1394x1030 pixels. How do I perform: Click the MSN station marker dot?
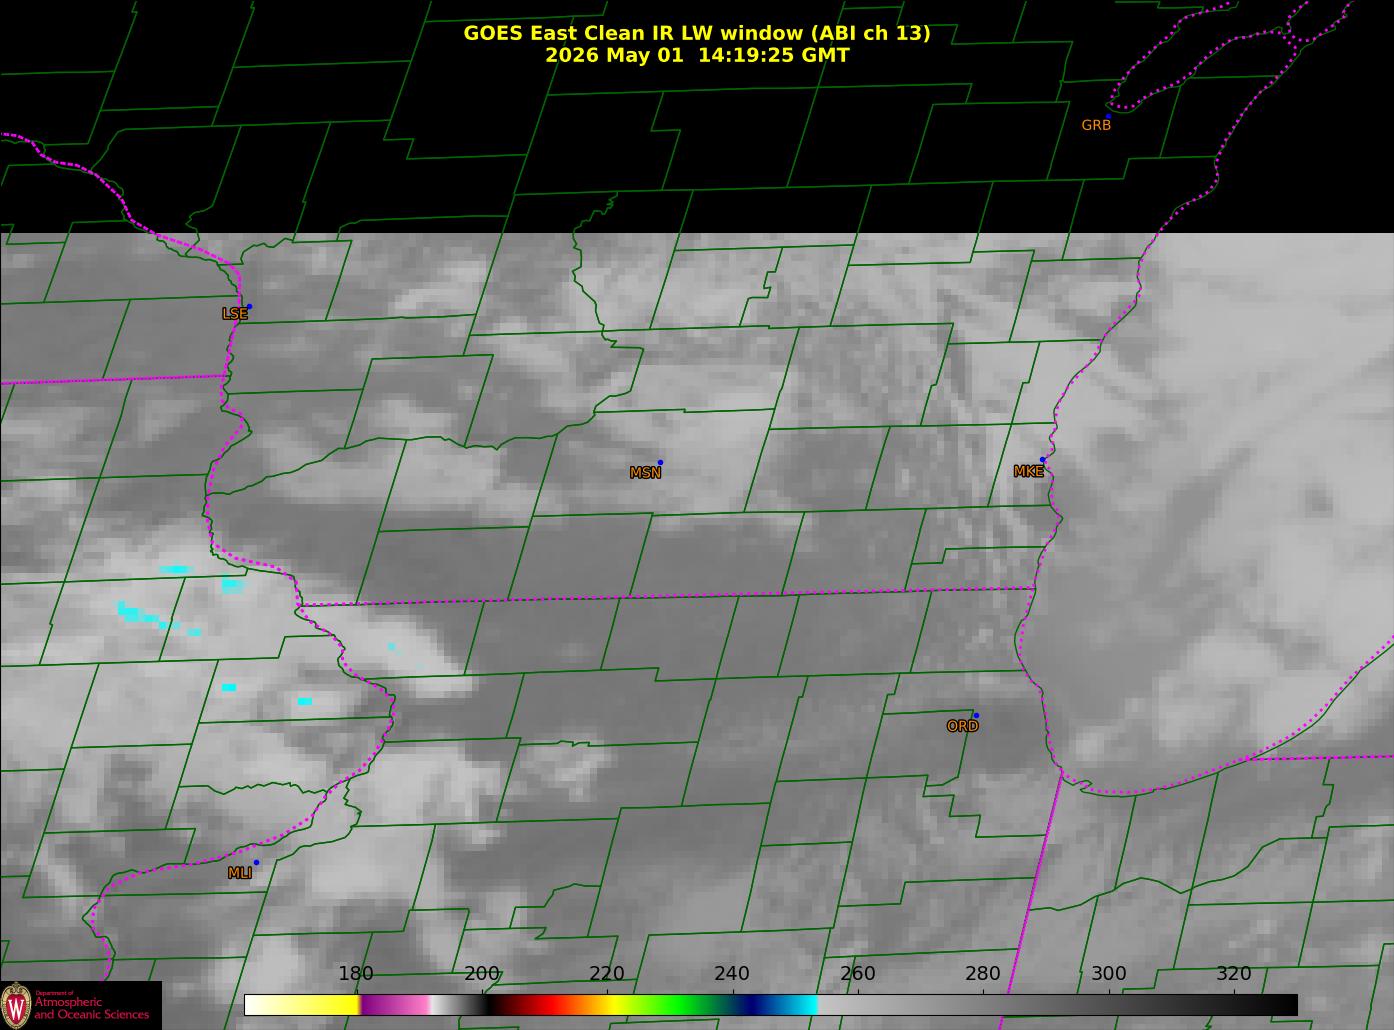click(x=660, y=462)
